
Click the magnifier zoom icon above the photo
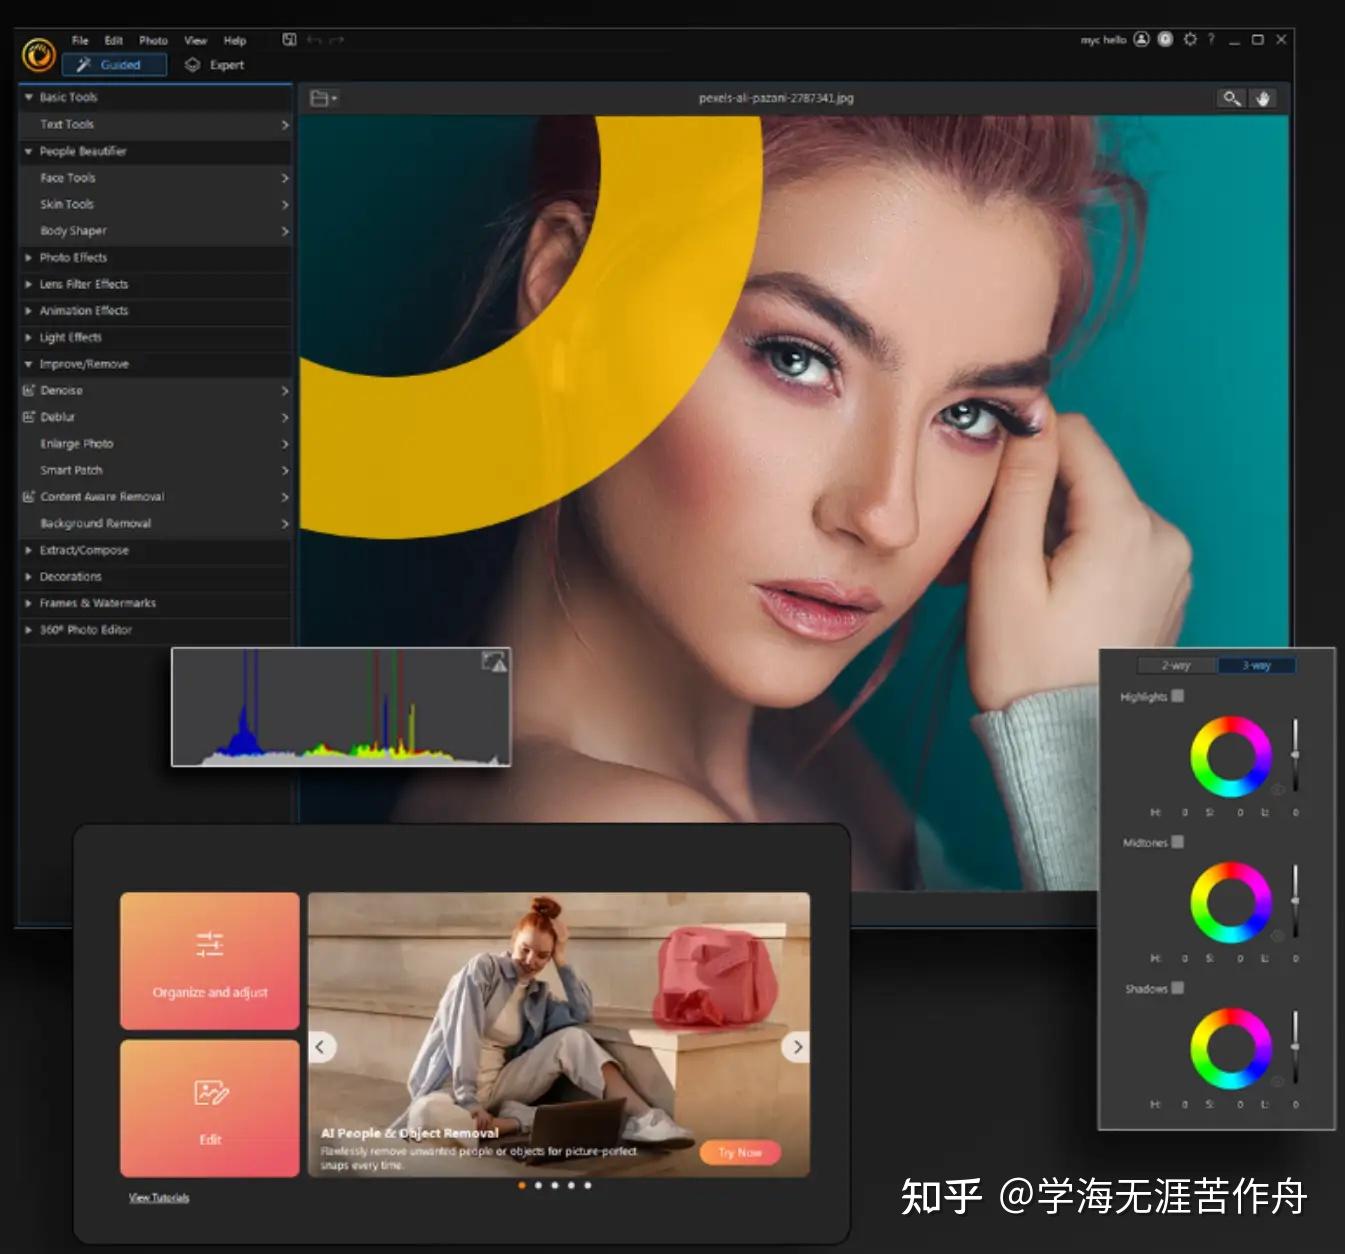[1231, 98]
